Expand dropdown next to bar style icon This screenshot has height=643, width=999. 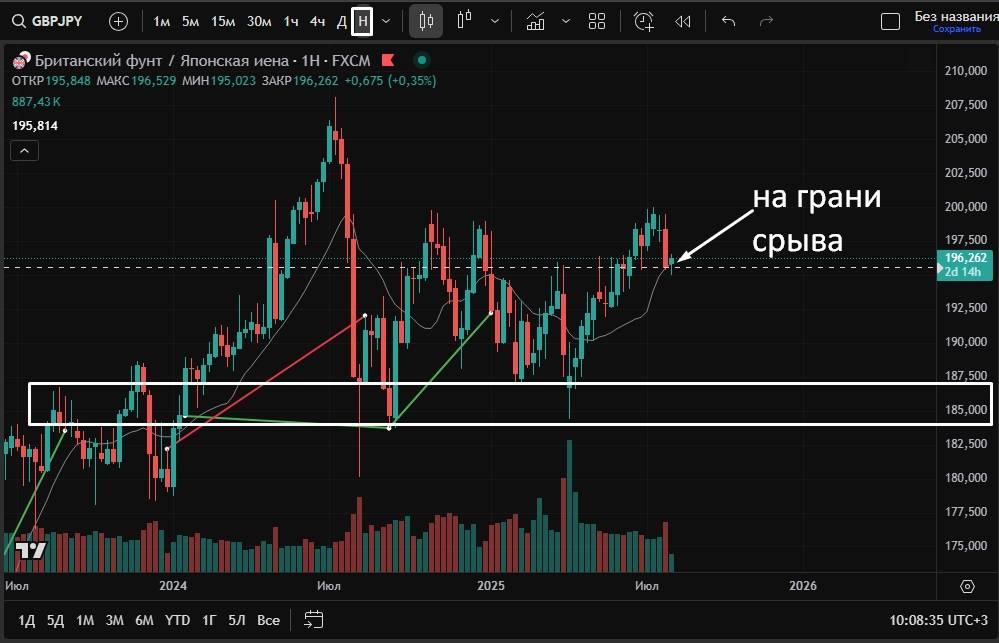[495, 21]
